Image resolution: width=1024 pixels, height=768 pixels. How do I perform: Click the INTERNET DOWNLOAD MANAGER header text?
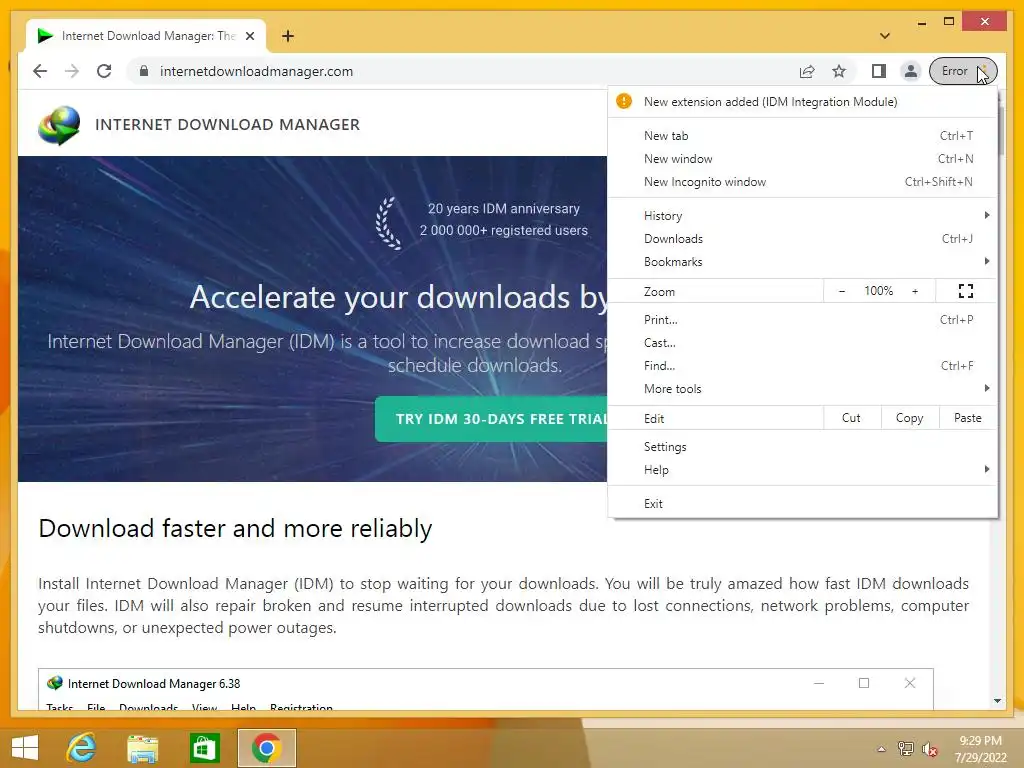tap(227, 125)
